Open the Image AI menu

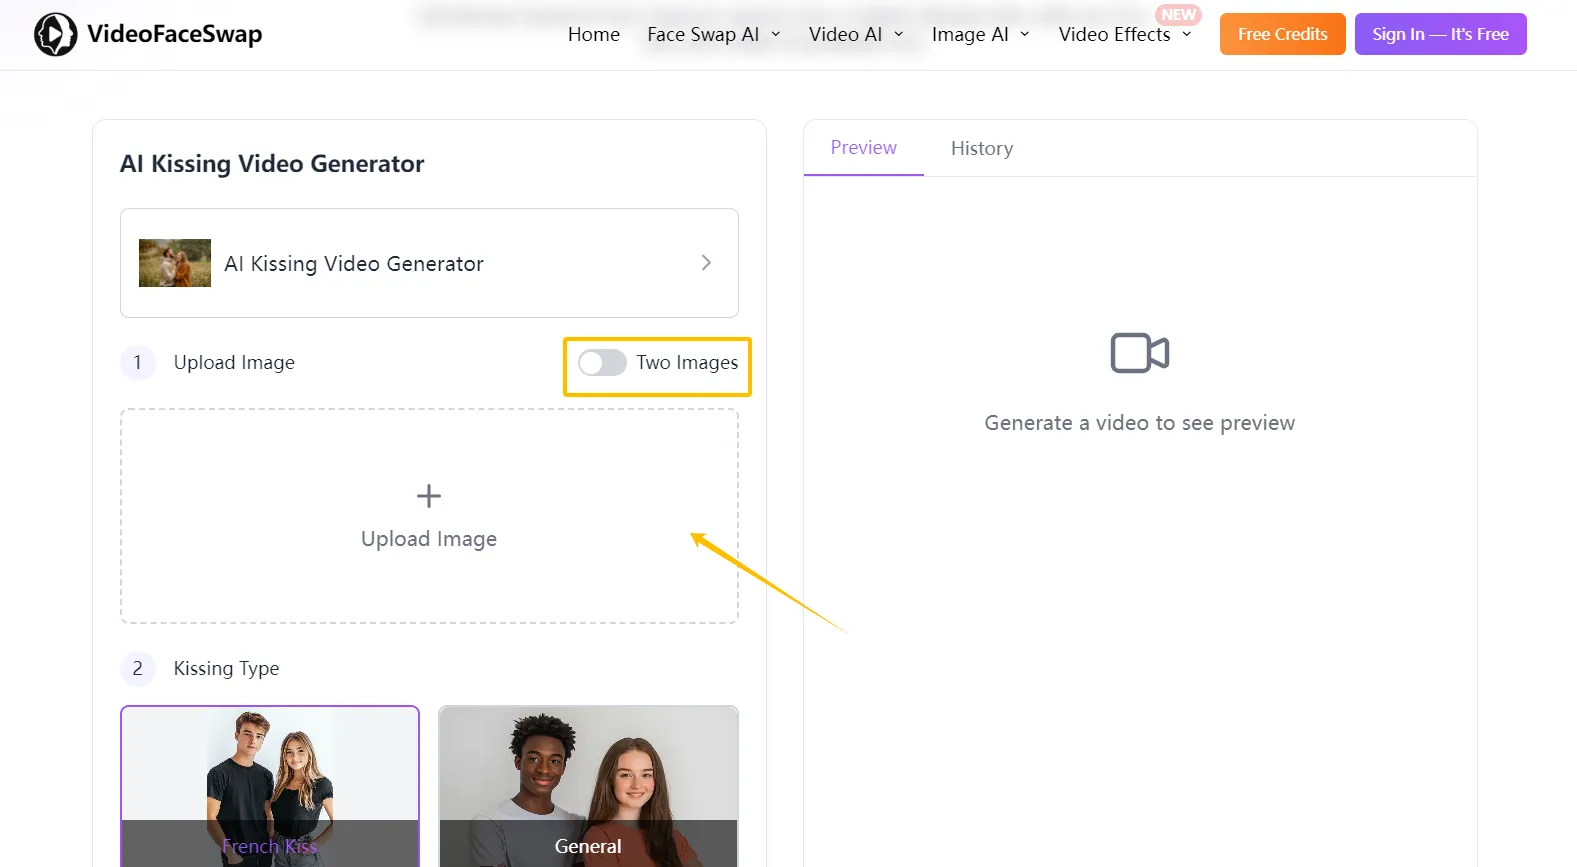click(x=970, y=34)
